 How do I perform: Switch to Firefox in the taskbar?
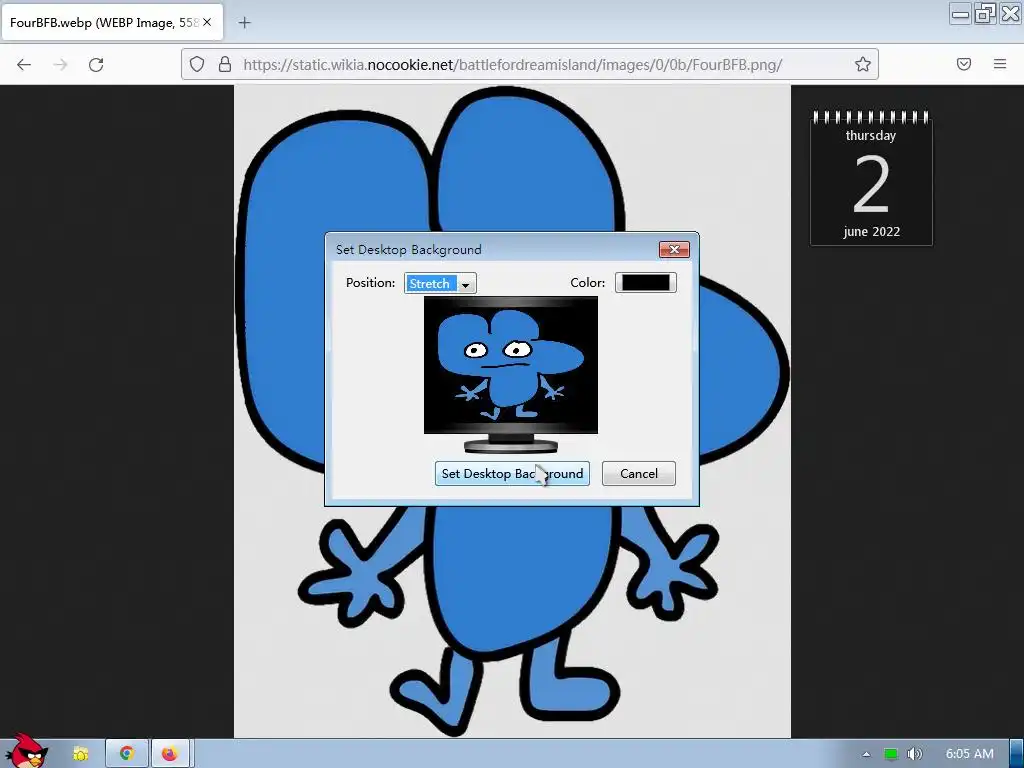click(x=170, y=754)
